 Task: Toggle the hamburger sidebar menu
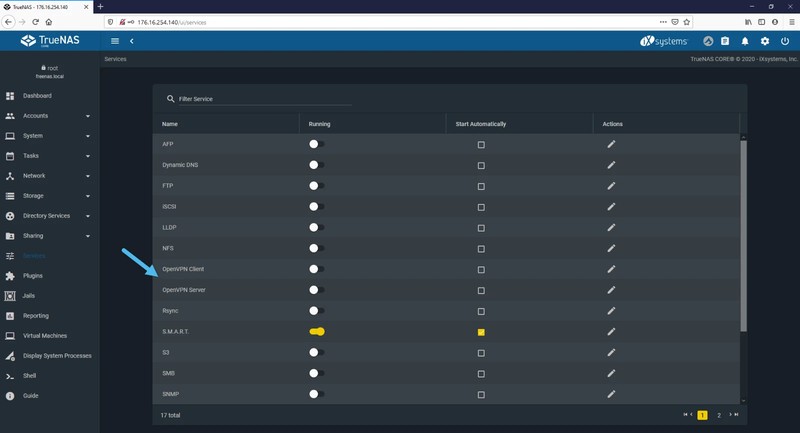[115, 41]
